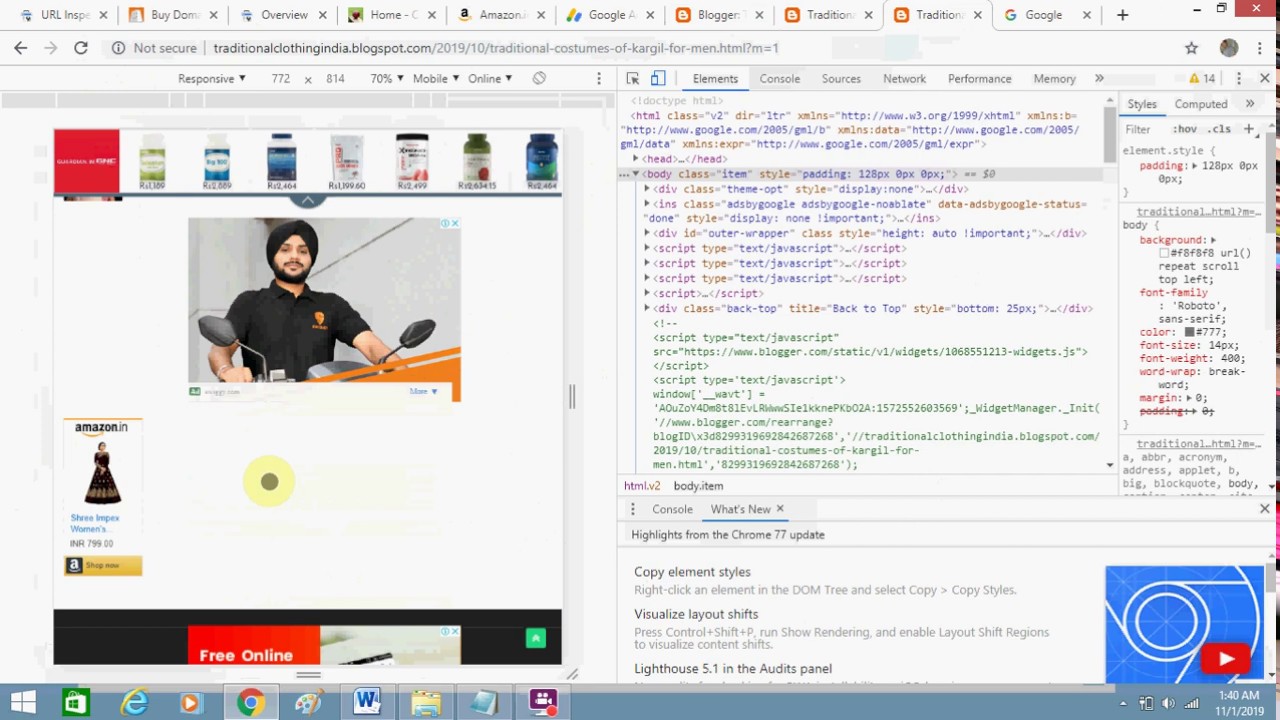Expand the div theme-opt node

647,189
